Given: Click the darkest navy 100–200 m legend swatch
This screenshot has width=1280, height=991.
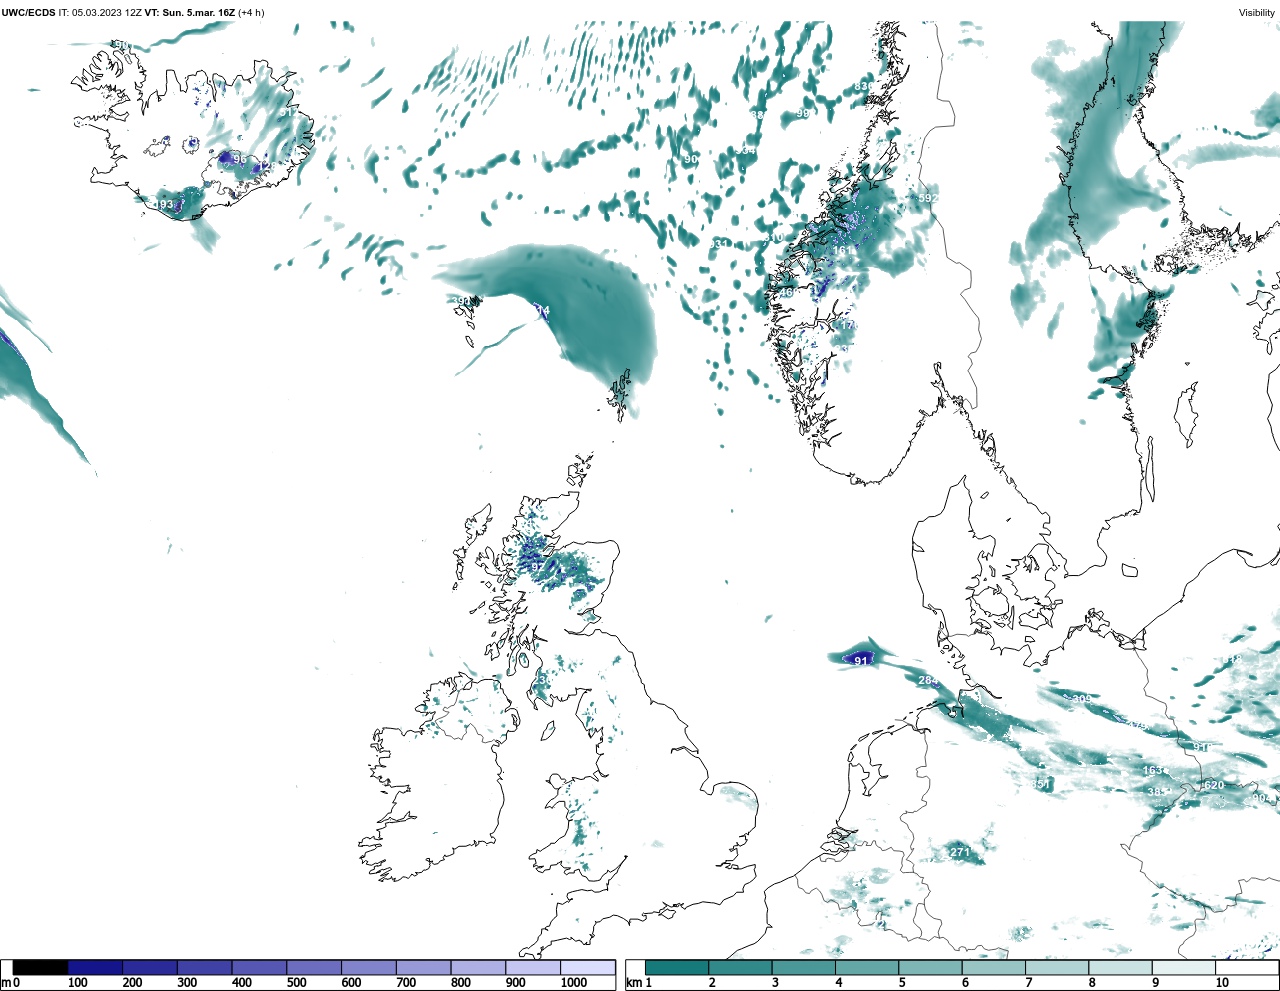Looking at the screenshot, I should pos(95,967).
